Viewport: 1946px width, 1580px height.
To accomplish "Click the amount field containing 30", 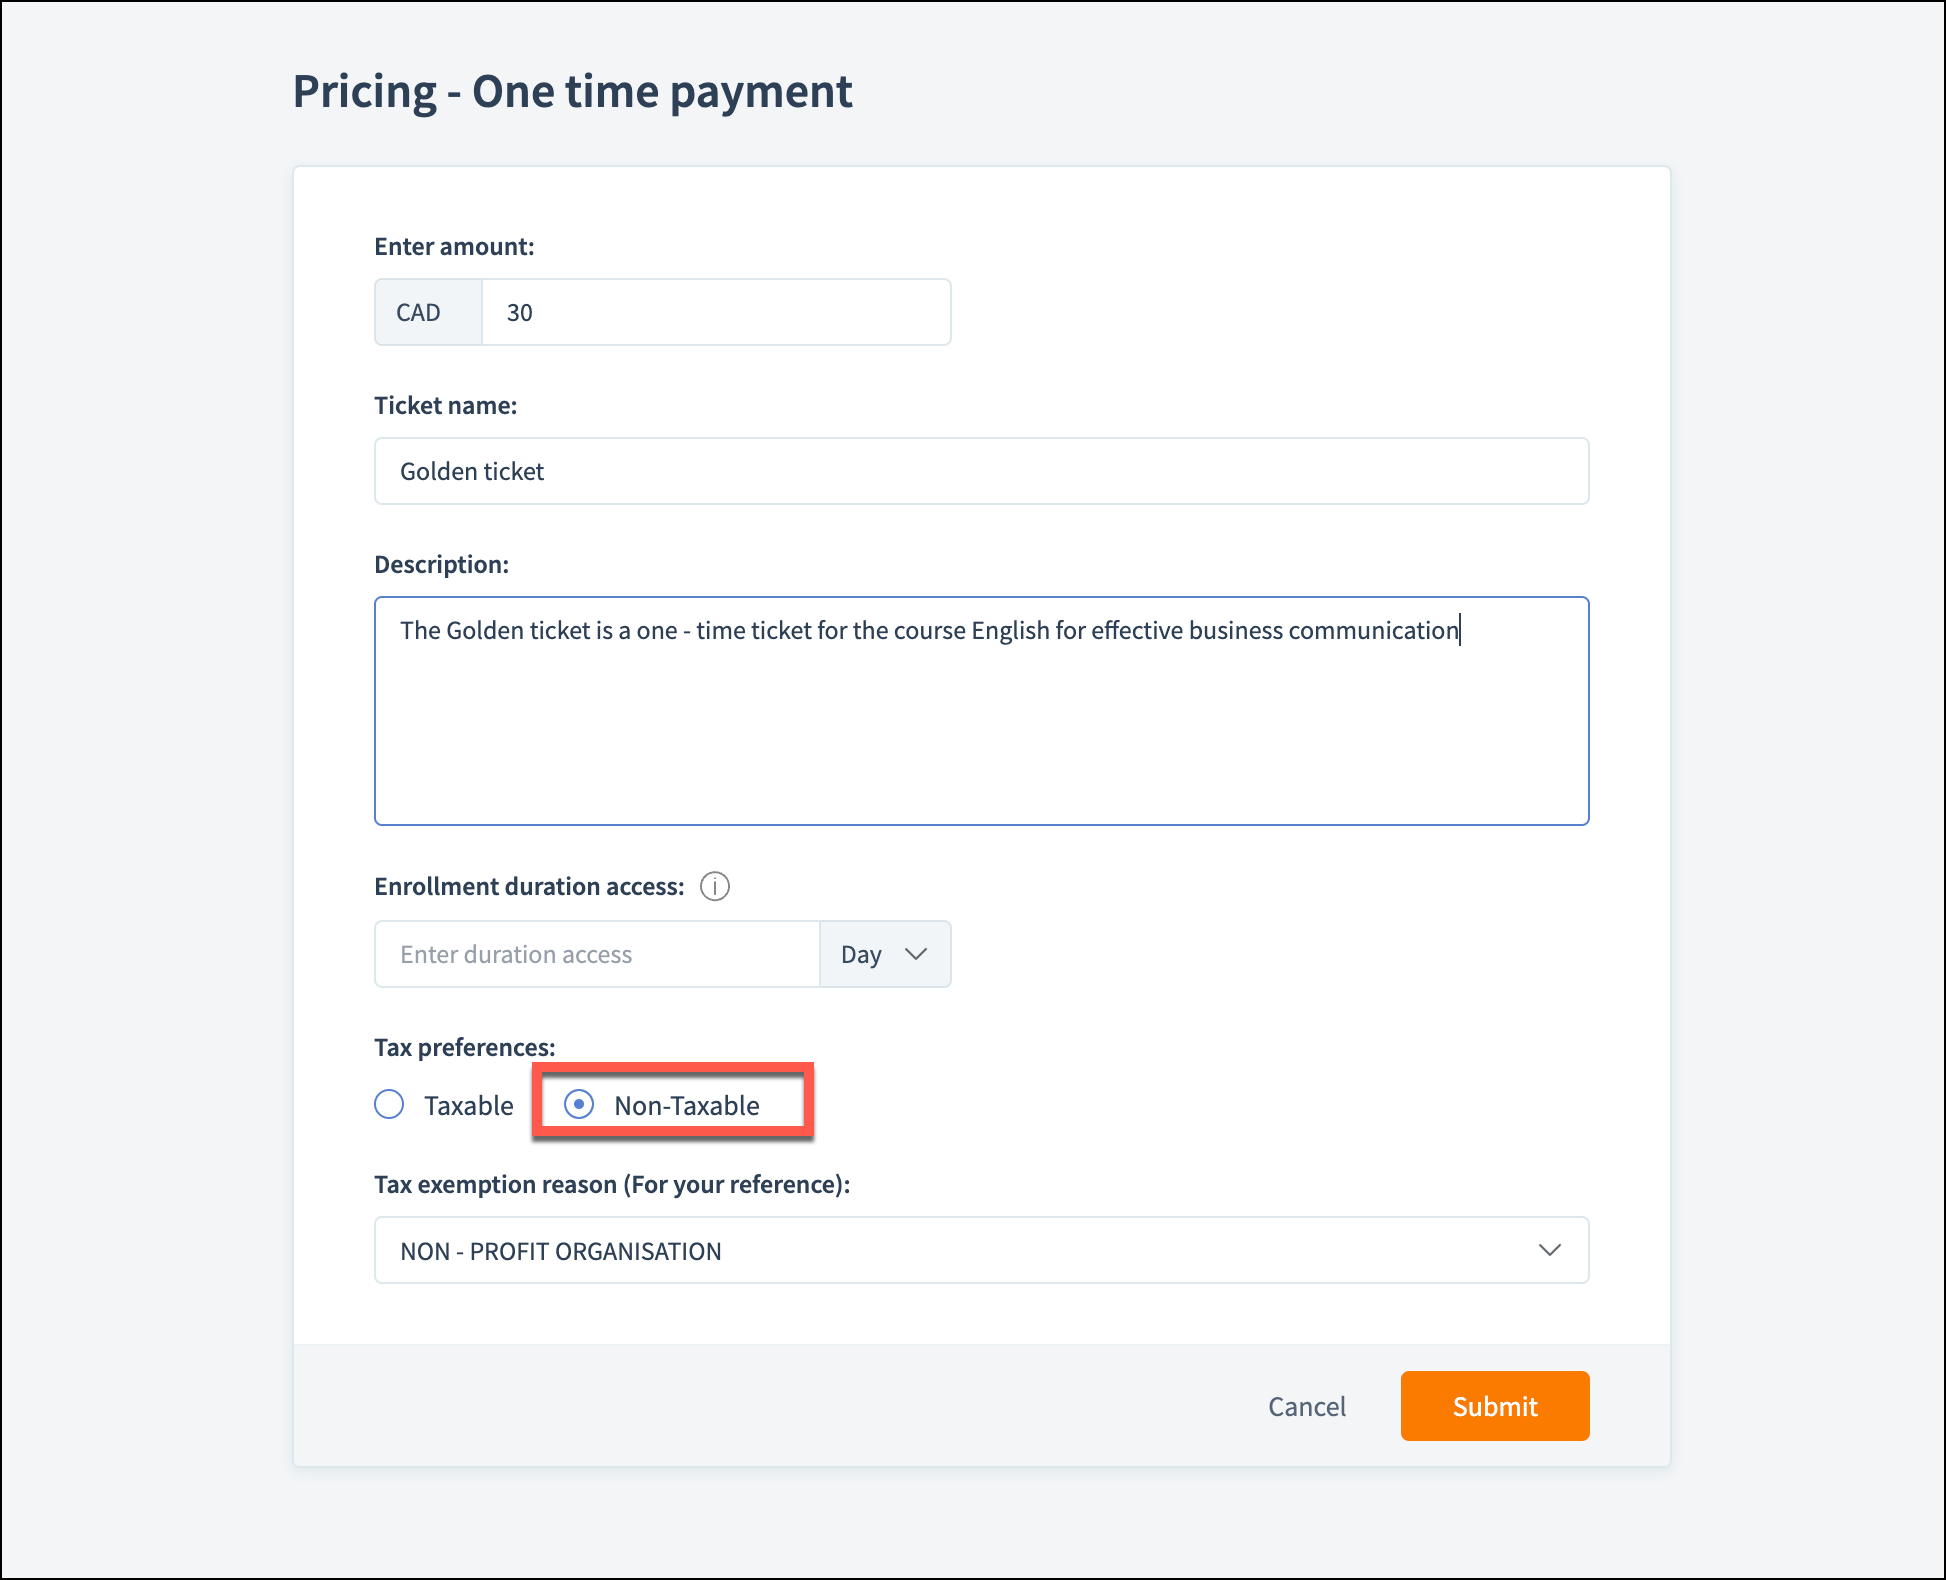I will tap(715, 312).
